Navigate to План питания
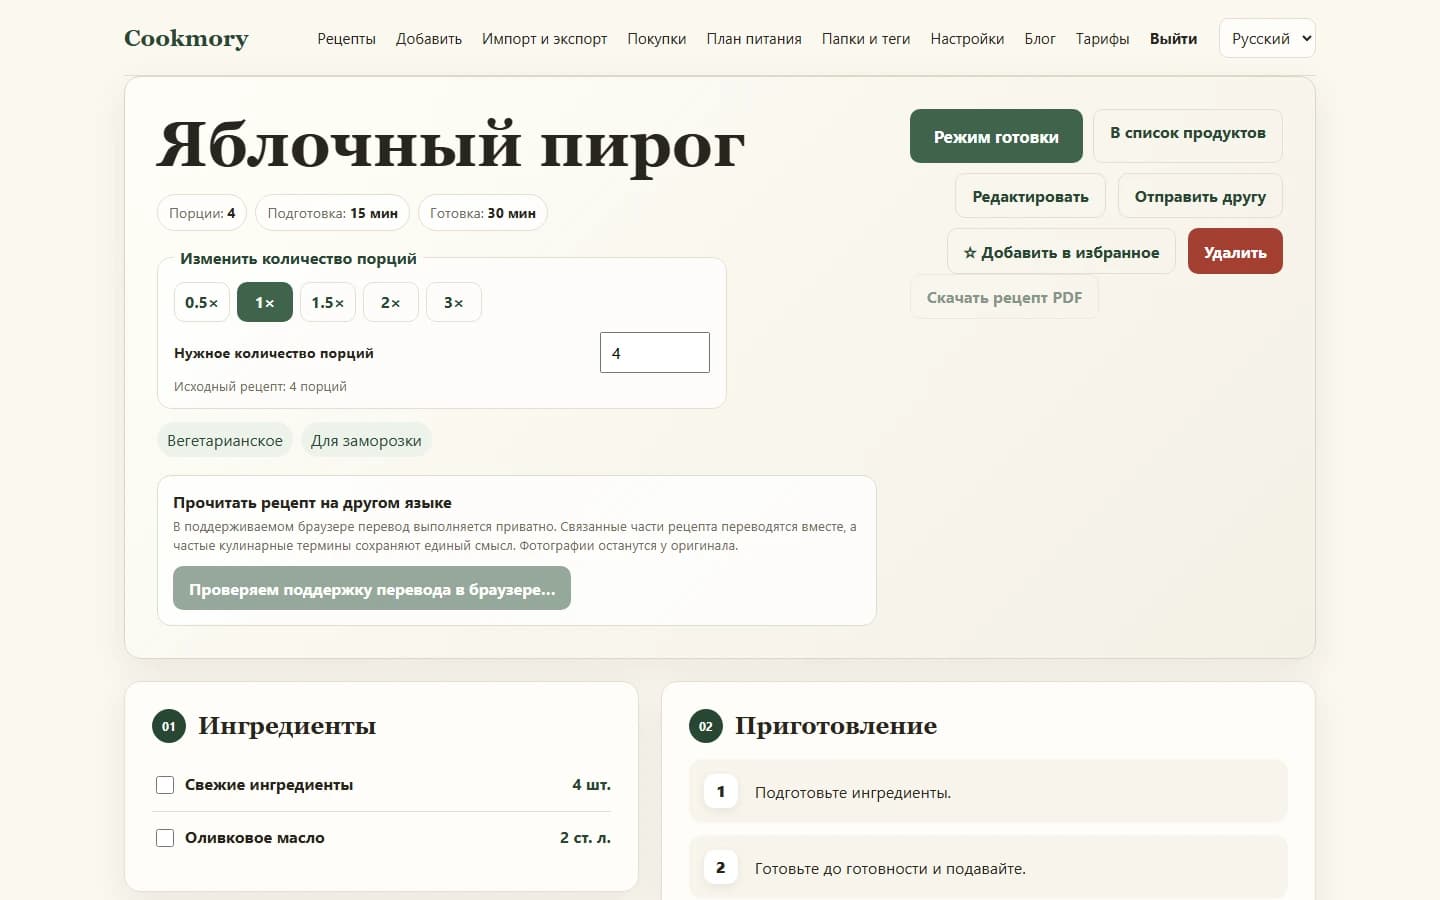 (x=754, y=39)
